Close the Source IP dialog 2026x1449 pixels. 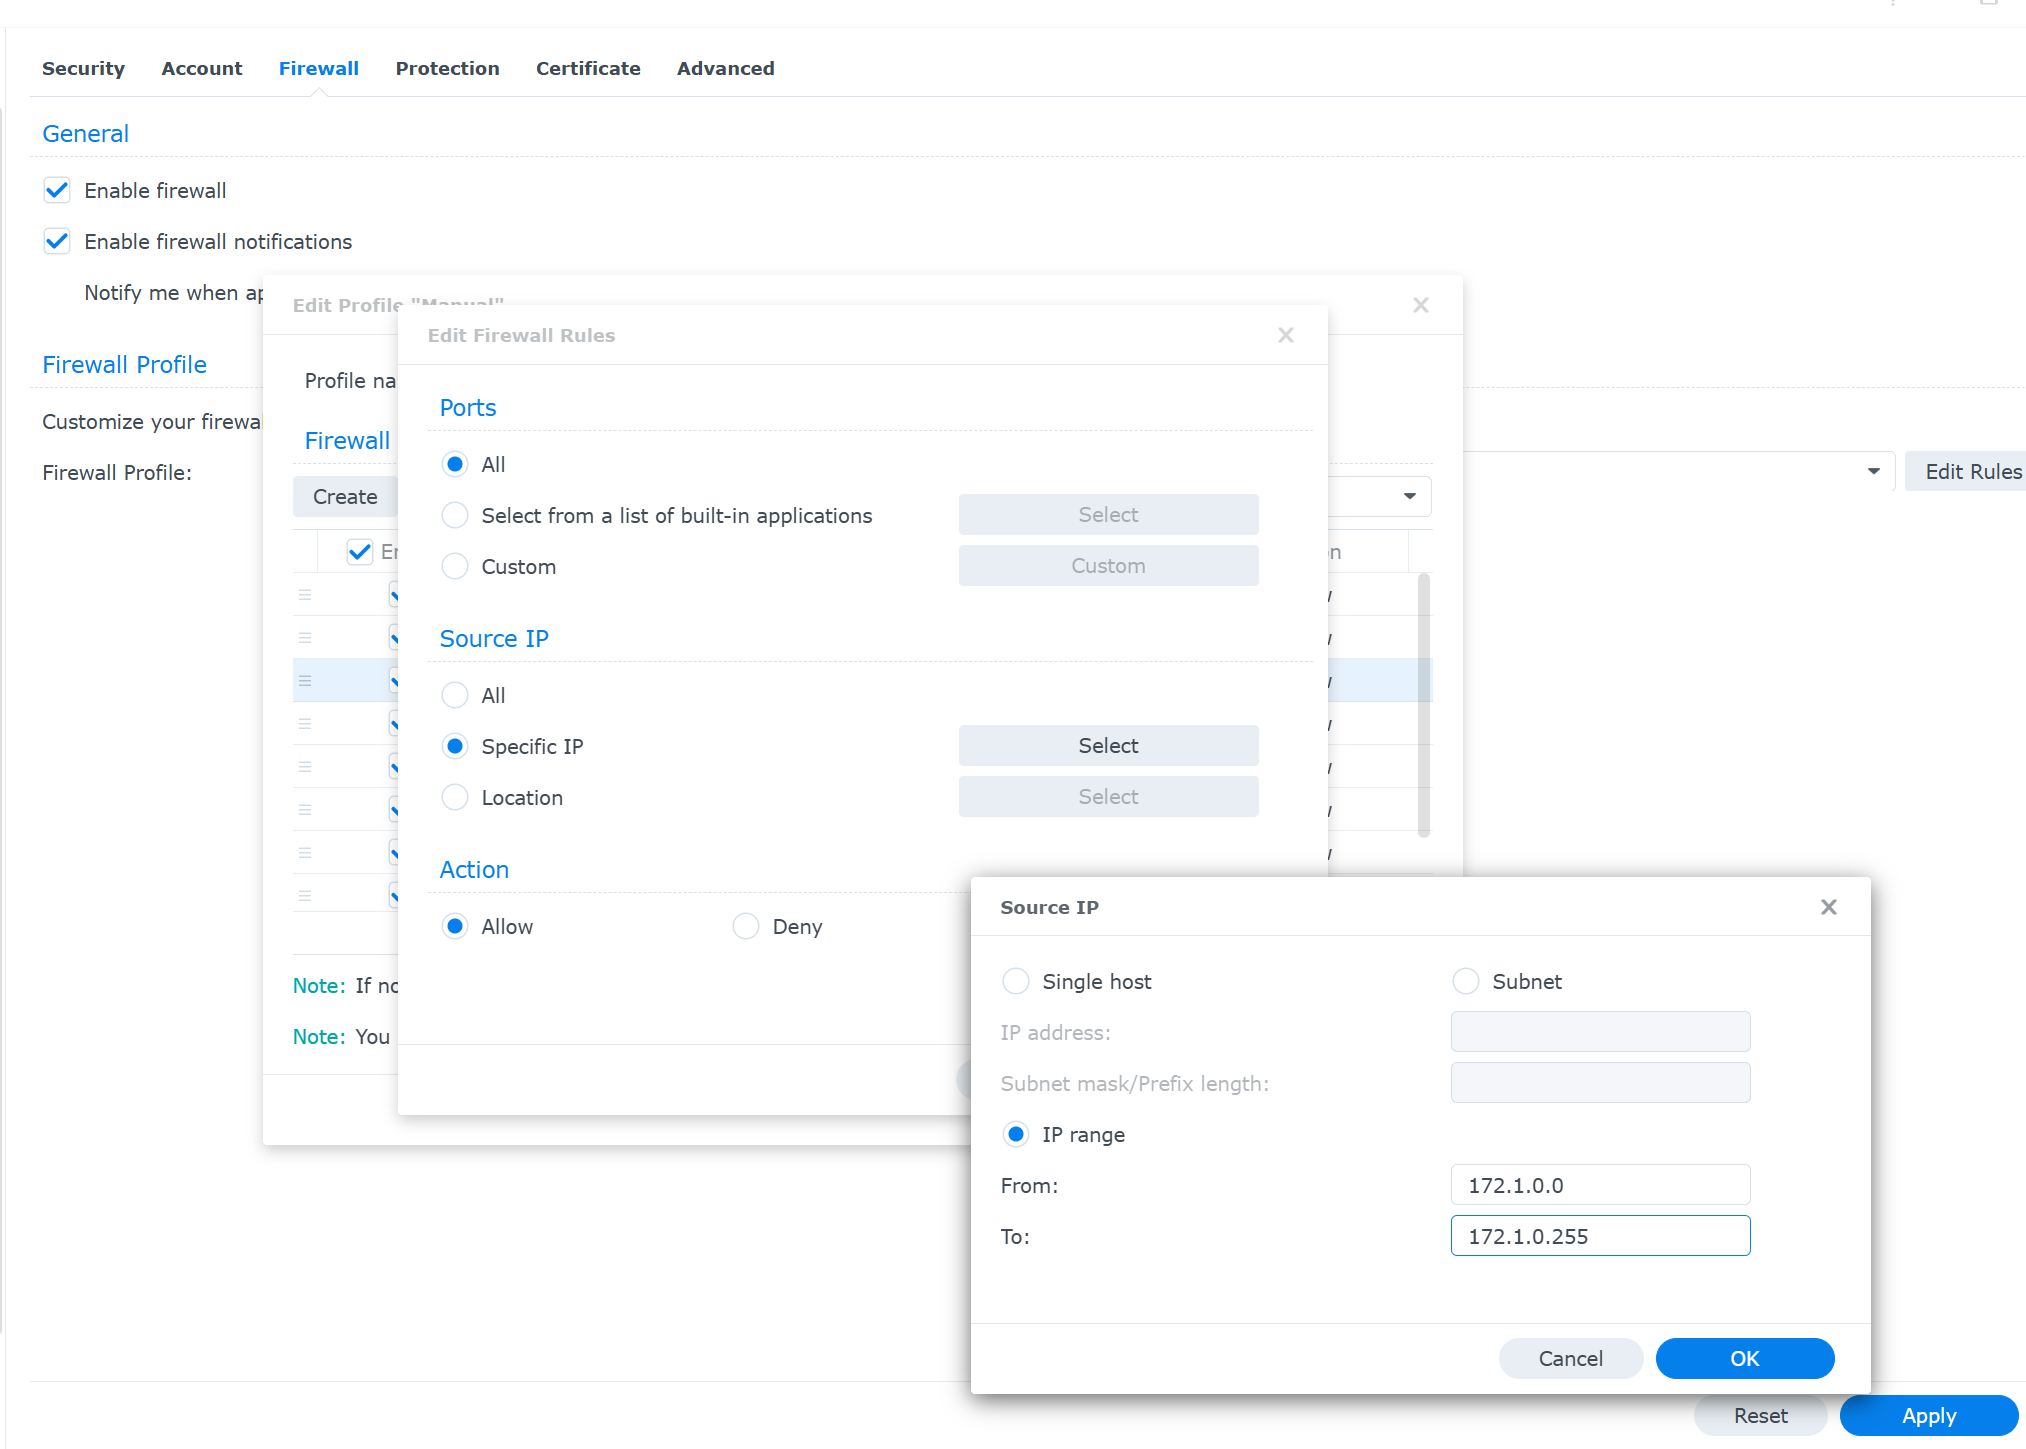(1828, 907)
